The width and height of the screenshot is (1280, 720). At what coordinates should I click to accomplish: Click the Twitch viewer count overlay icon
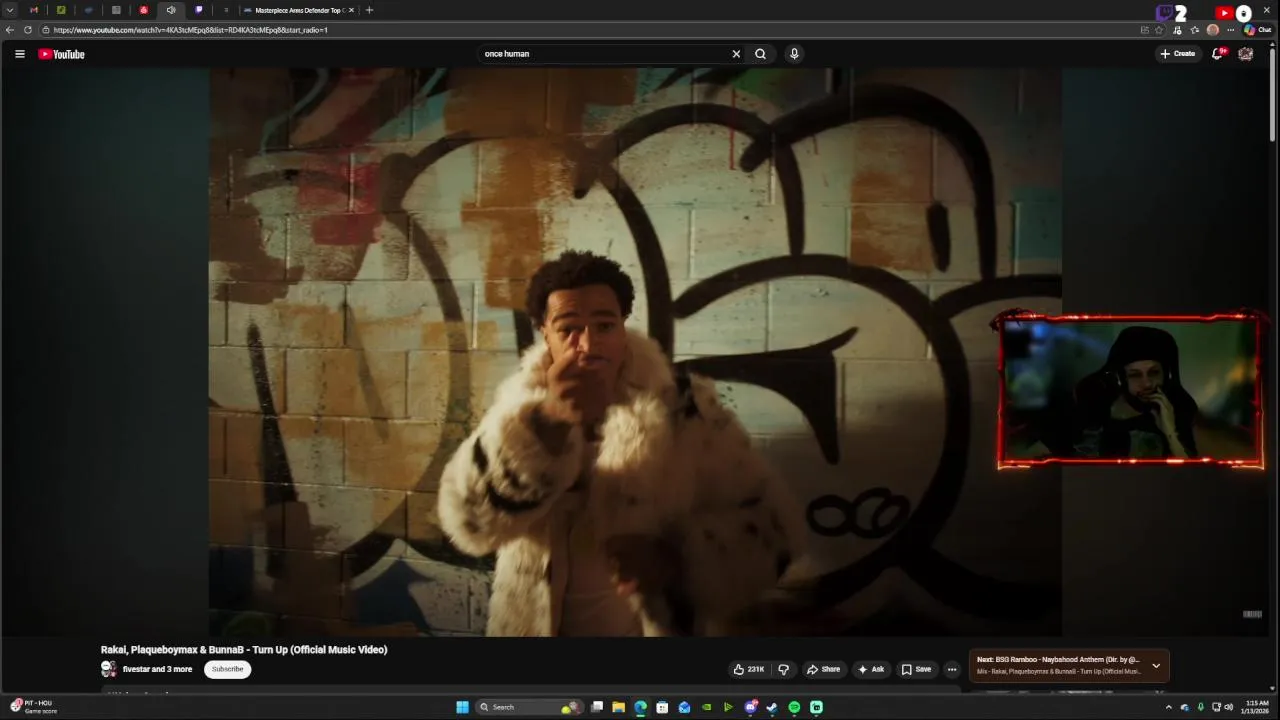(x=1165, y=13)
